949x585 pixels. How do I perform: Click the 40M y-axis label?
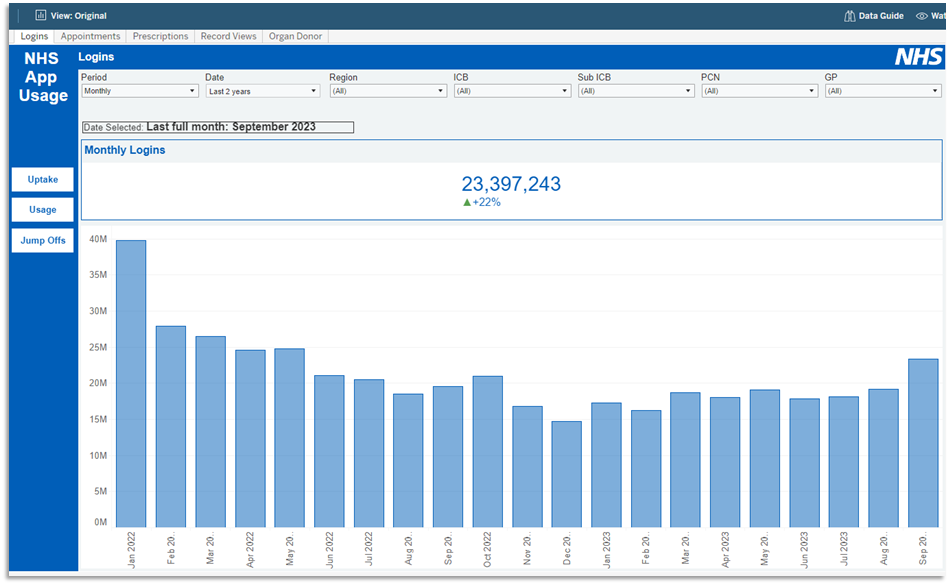point(98,239)
